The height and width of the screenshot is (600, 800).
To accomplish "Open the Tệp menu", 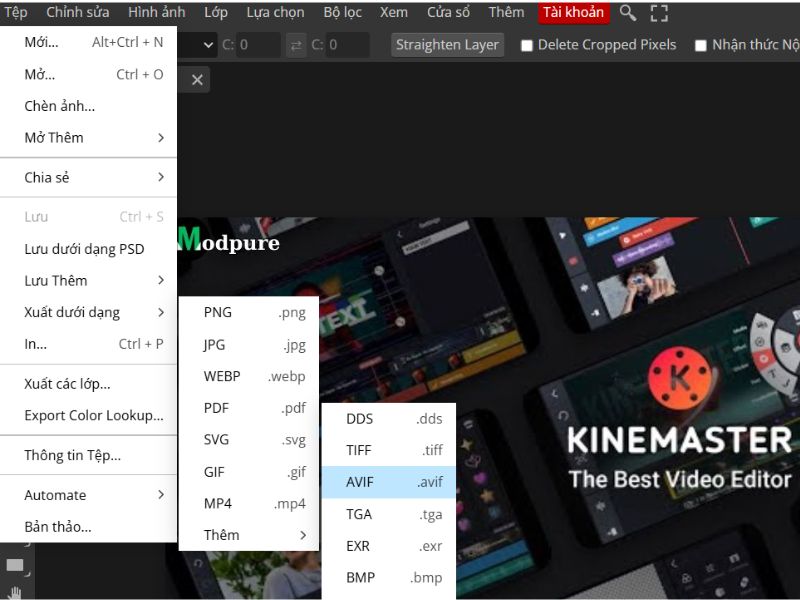I will pyautogui.click(x=15, y=12).
